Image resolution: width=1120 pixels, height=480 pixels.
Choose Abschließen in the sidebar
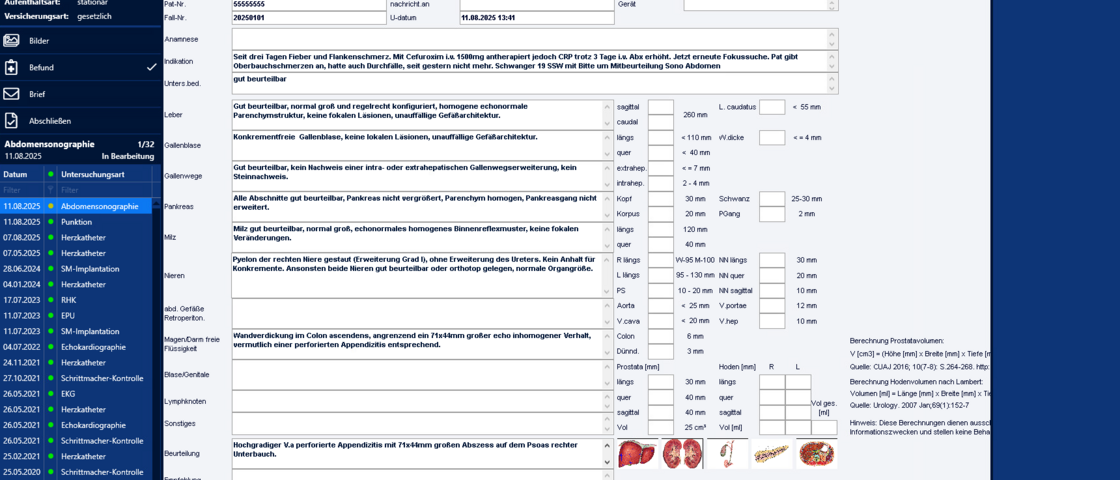[81, 121]
